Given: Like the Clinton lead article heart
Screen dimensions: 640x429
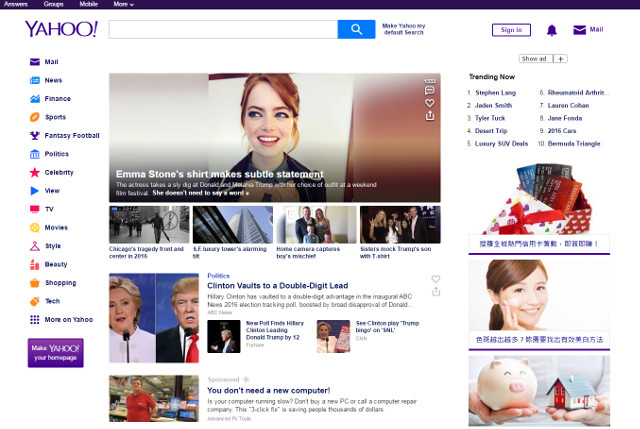Looking at the screenshot, I should coord(436,279).
